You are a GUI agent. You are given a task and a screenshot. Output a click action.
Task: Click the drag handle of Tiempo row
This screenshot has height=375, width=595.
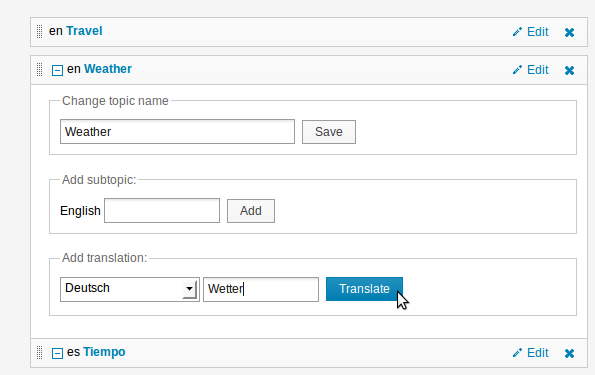pyautogui.click(x=39, y=353)
